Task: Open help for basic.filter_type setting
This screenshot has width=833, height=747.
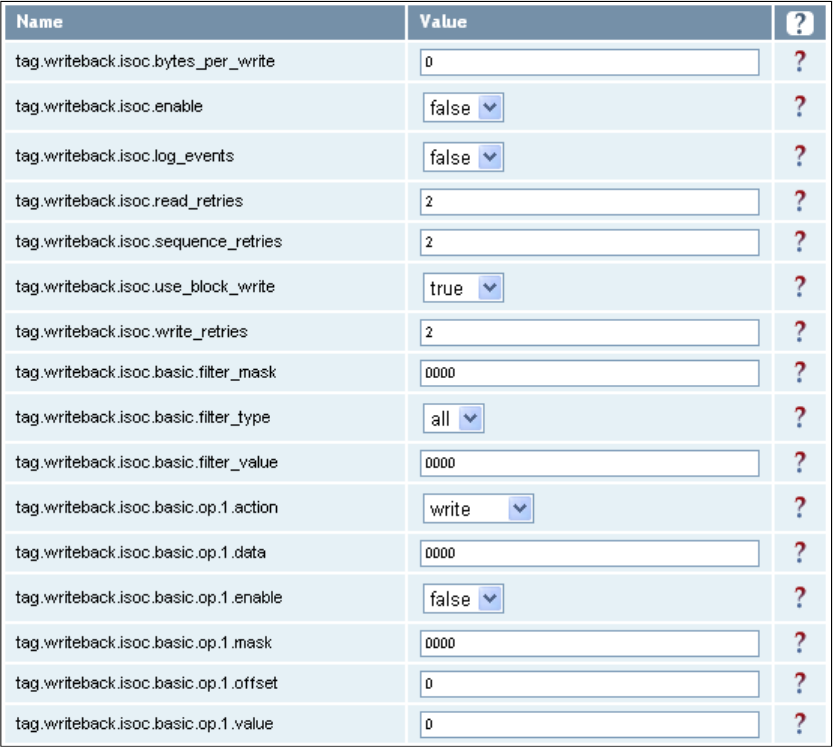Action: [x=800, y=418]
